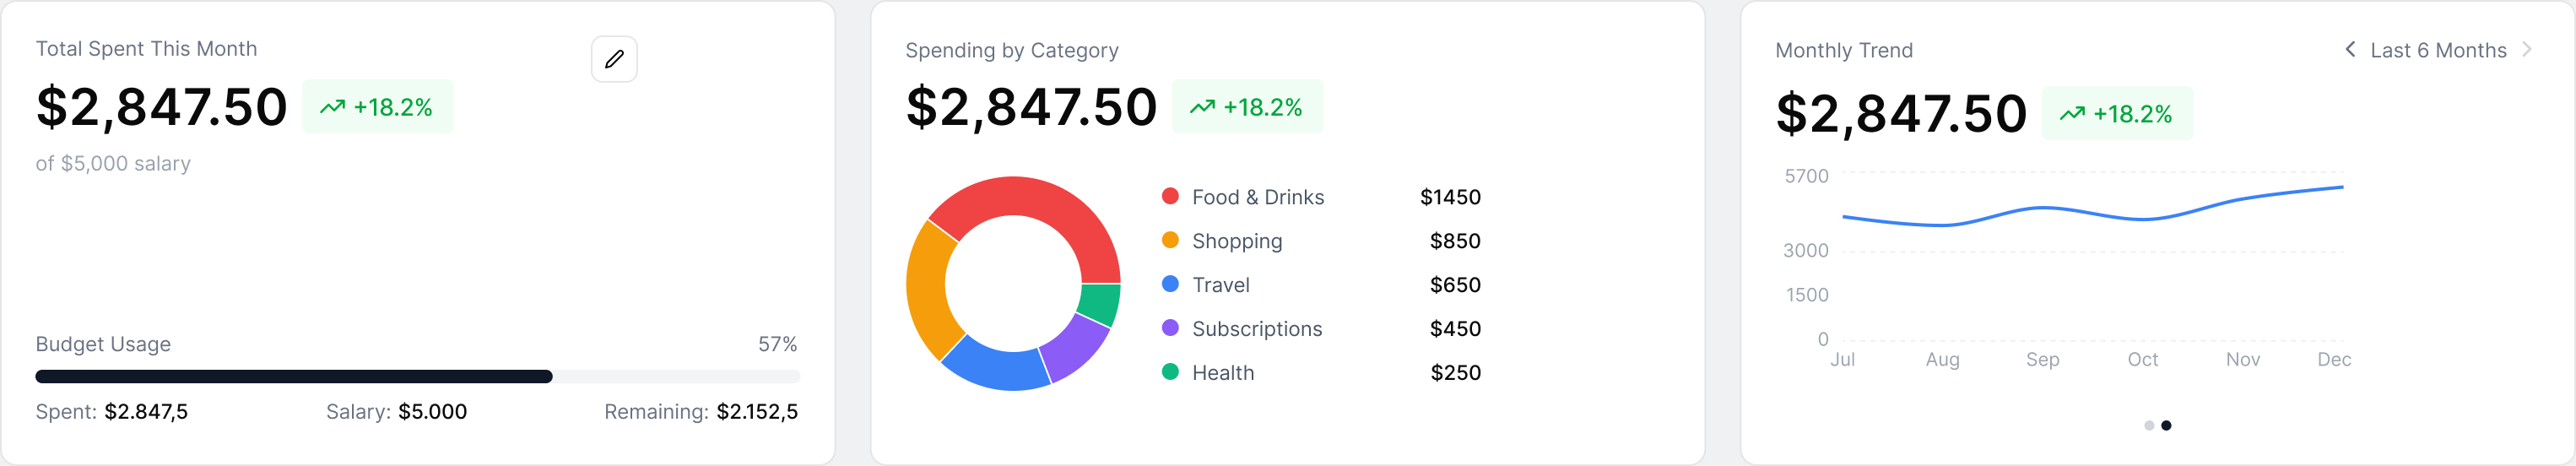The height and width of the screenshot is (466, 2576).
Task: Click the first carousel pagination dot
Action: pyautogui.click(x=2149, y=425)
